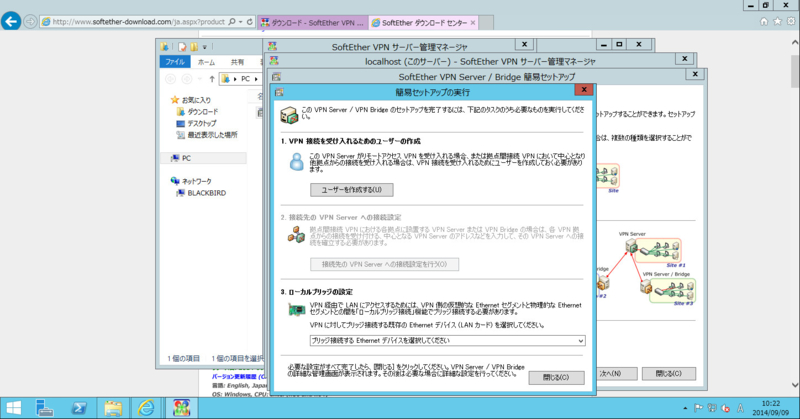Open the 共有 ribbon tab in Explorer
The width and height of the screenshot is (800, 419).
coord(237,62)
